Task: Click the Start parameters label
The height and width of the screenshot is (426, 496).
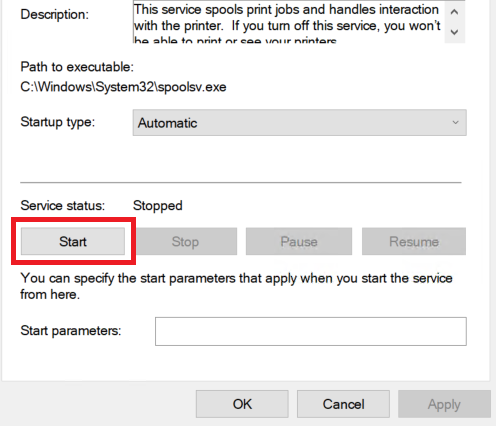Action: pos(71,331)
